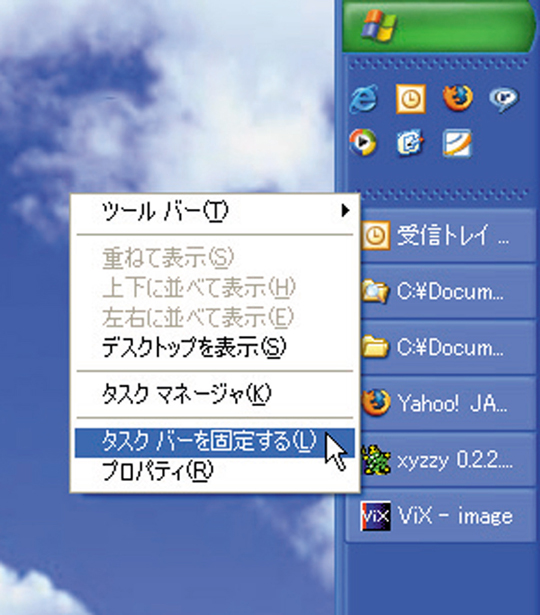Screen dimensions: 540x615
Task: Activate Yahoo! JAPAN Firefox taskbar button
Action: coord(441,403)
